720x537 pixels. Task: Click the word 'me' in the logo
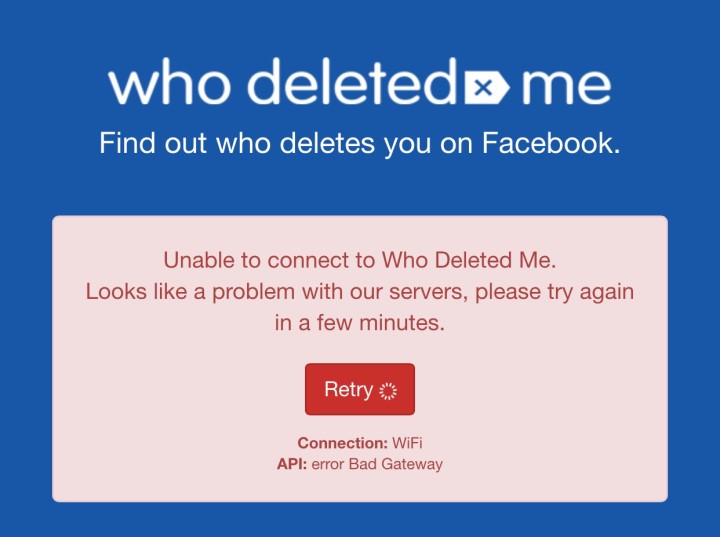[567, 87]
